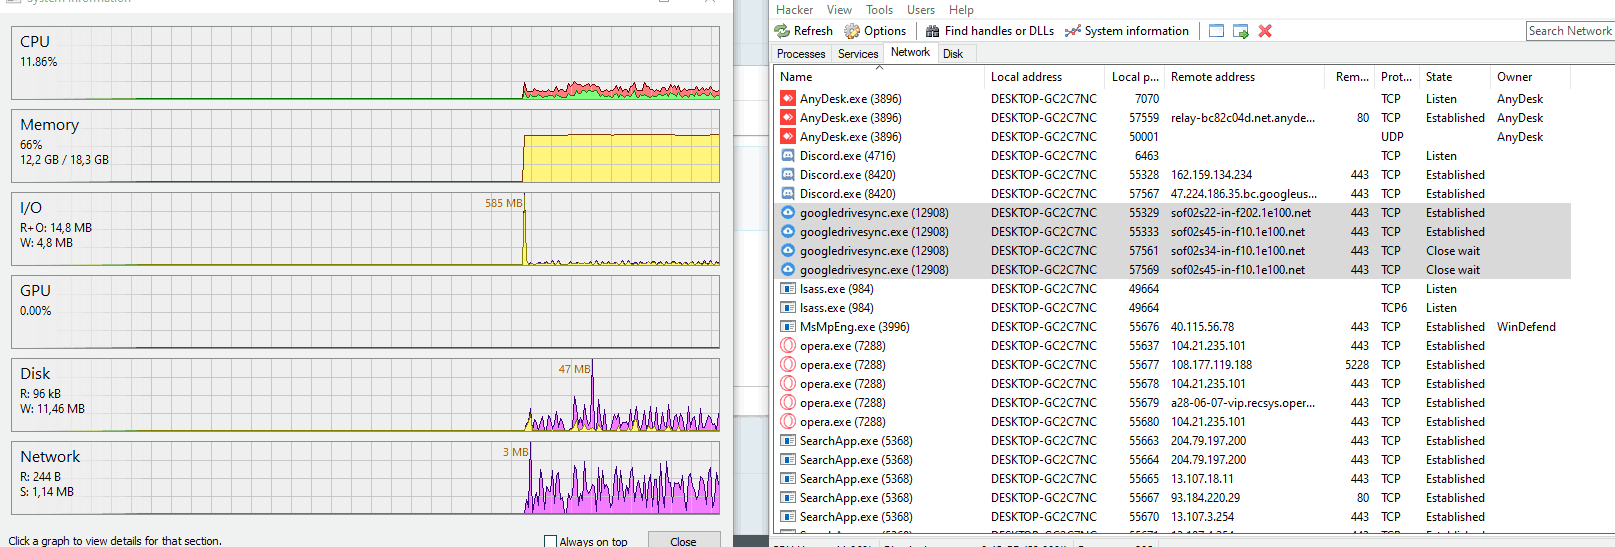Switch to the Disk tab
Viewport: 1615px width, 547px height.
coord(953,54)
